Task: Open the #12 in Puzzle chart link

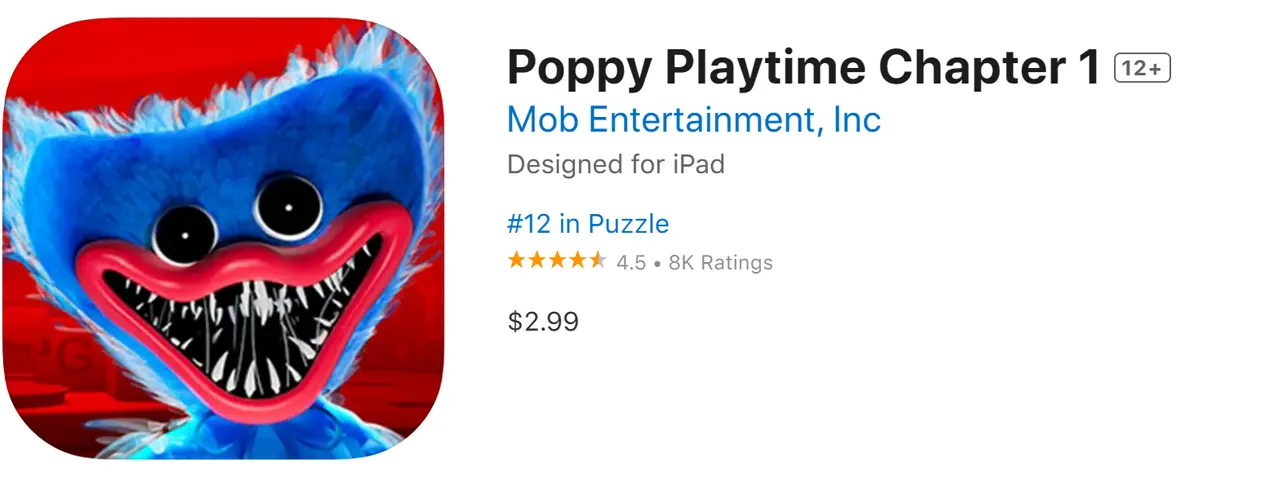Action: [588, 223]
